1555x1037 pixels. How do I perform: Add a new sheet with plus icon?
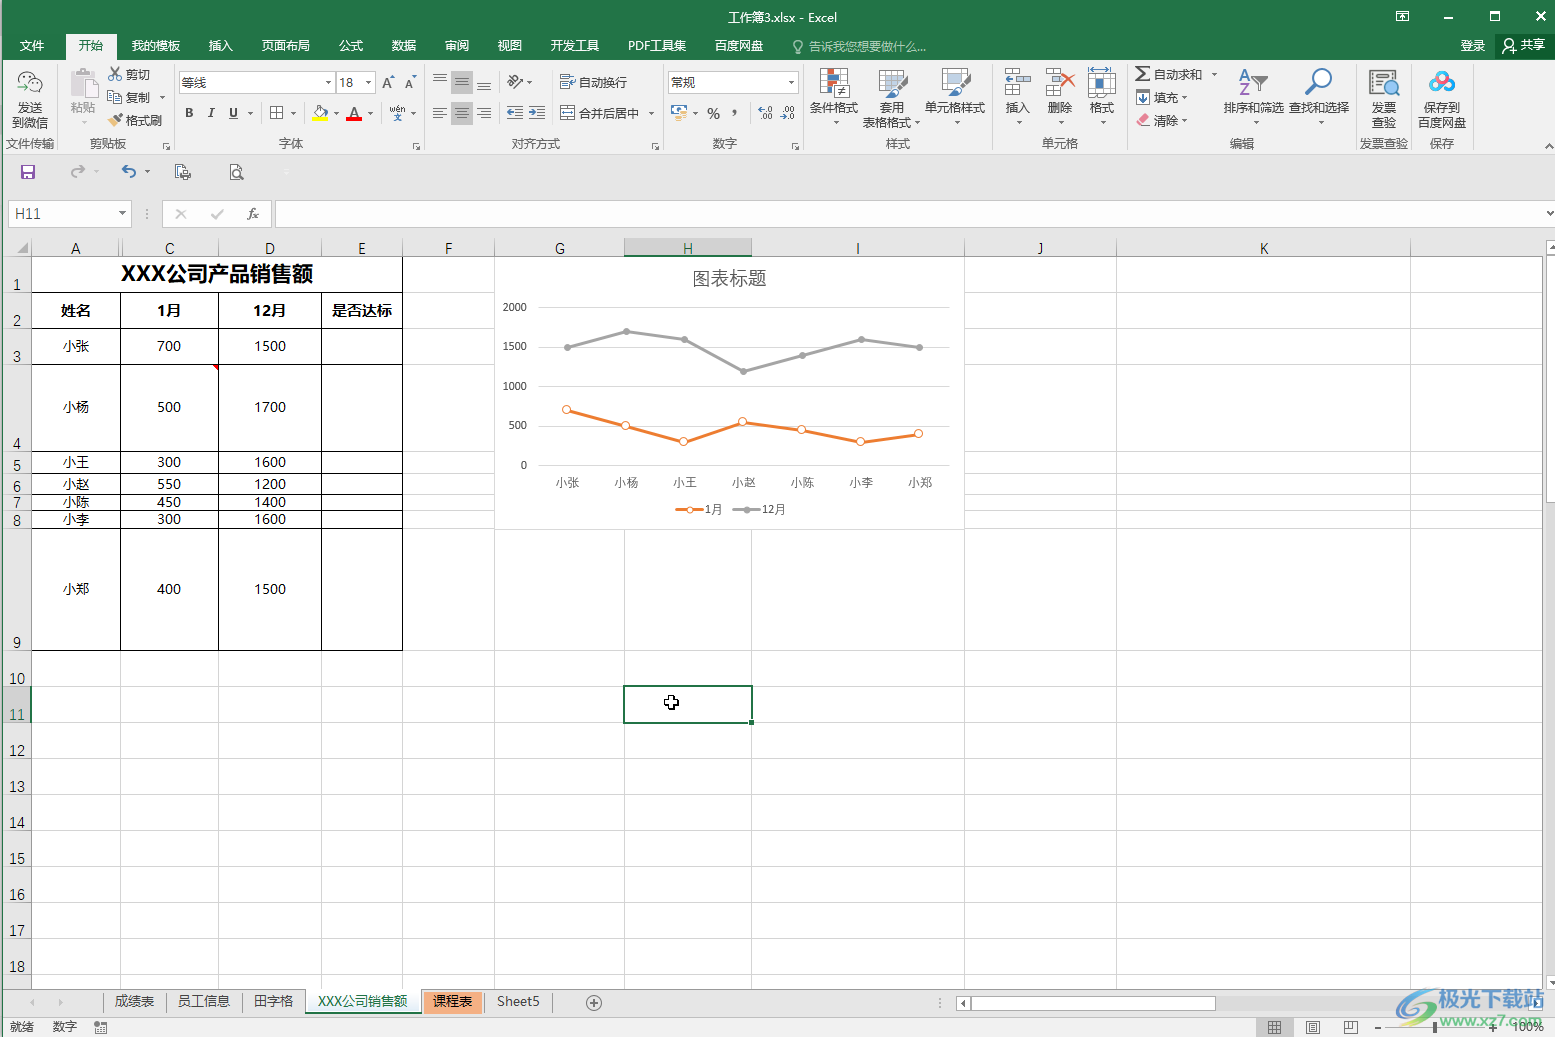click(x=594, y=1003)
